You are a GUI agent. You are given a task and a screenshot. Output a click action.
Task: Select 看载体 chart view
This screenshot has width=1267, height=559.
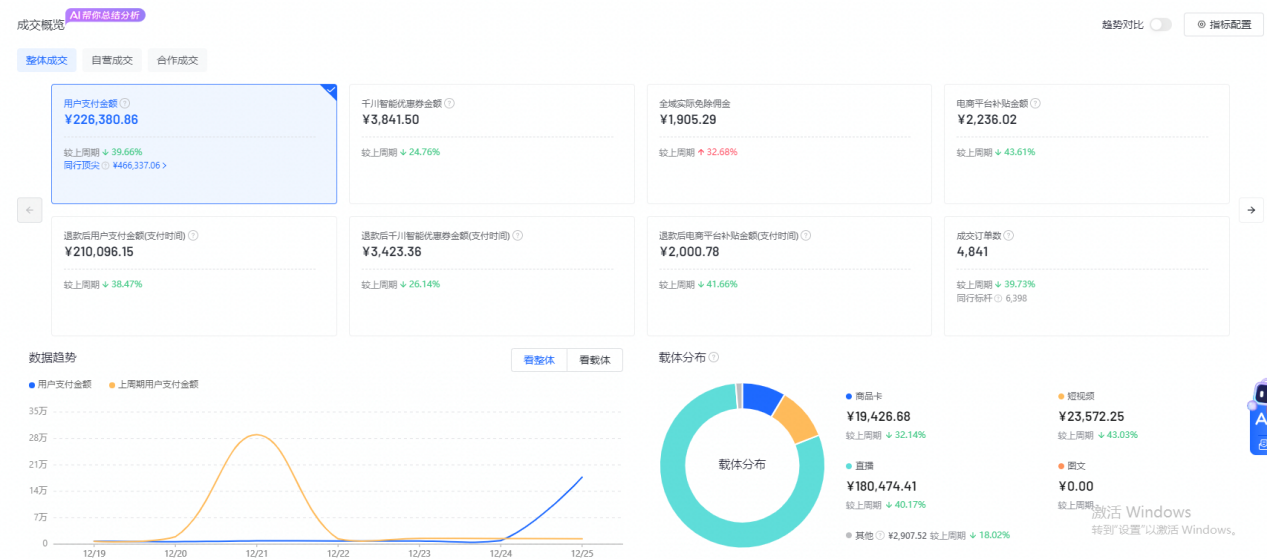pyautogui.click(x=594, y=360)
